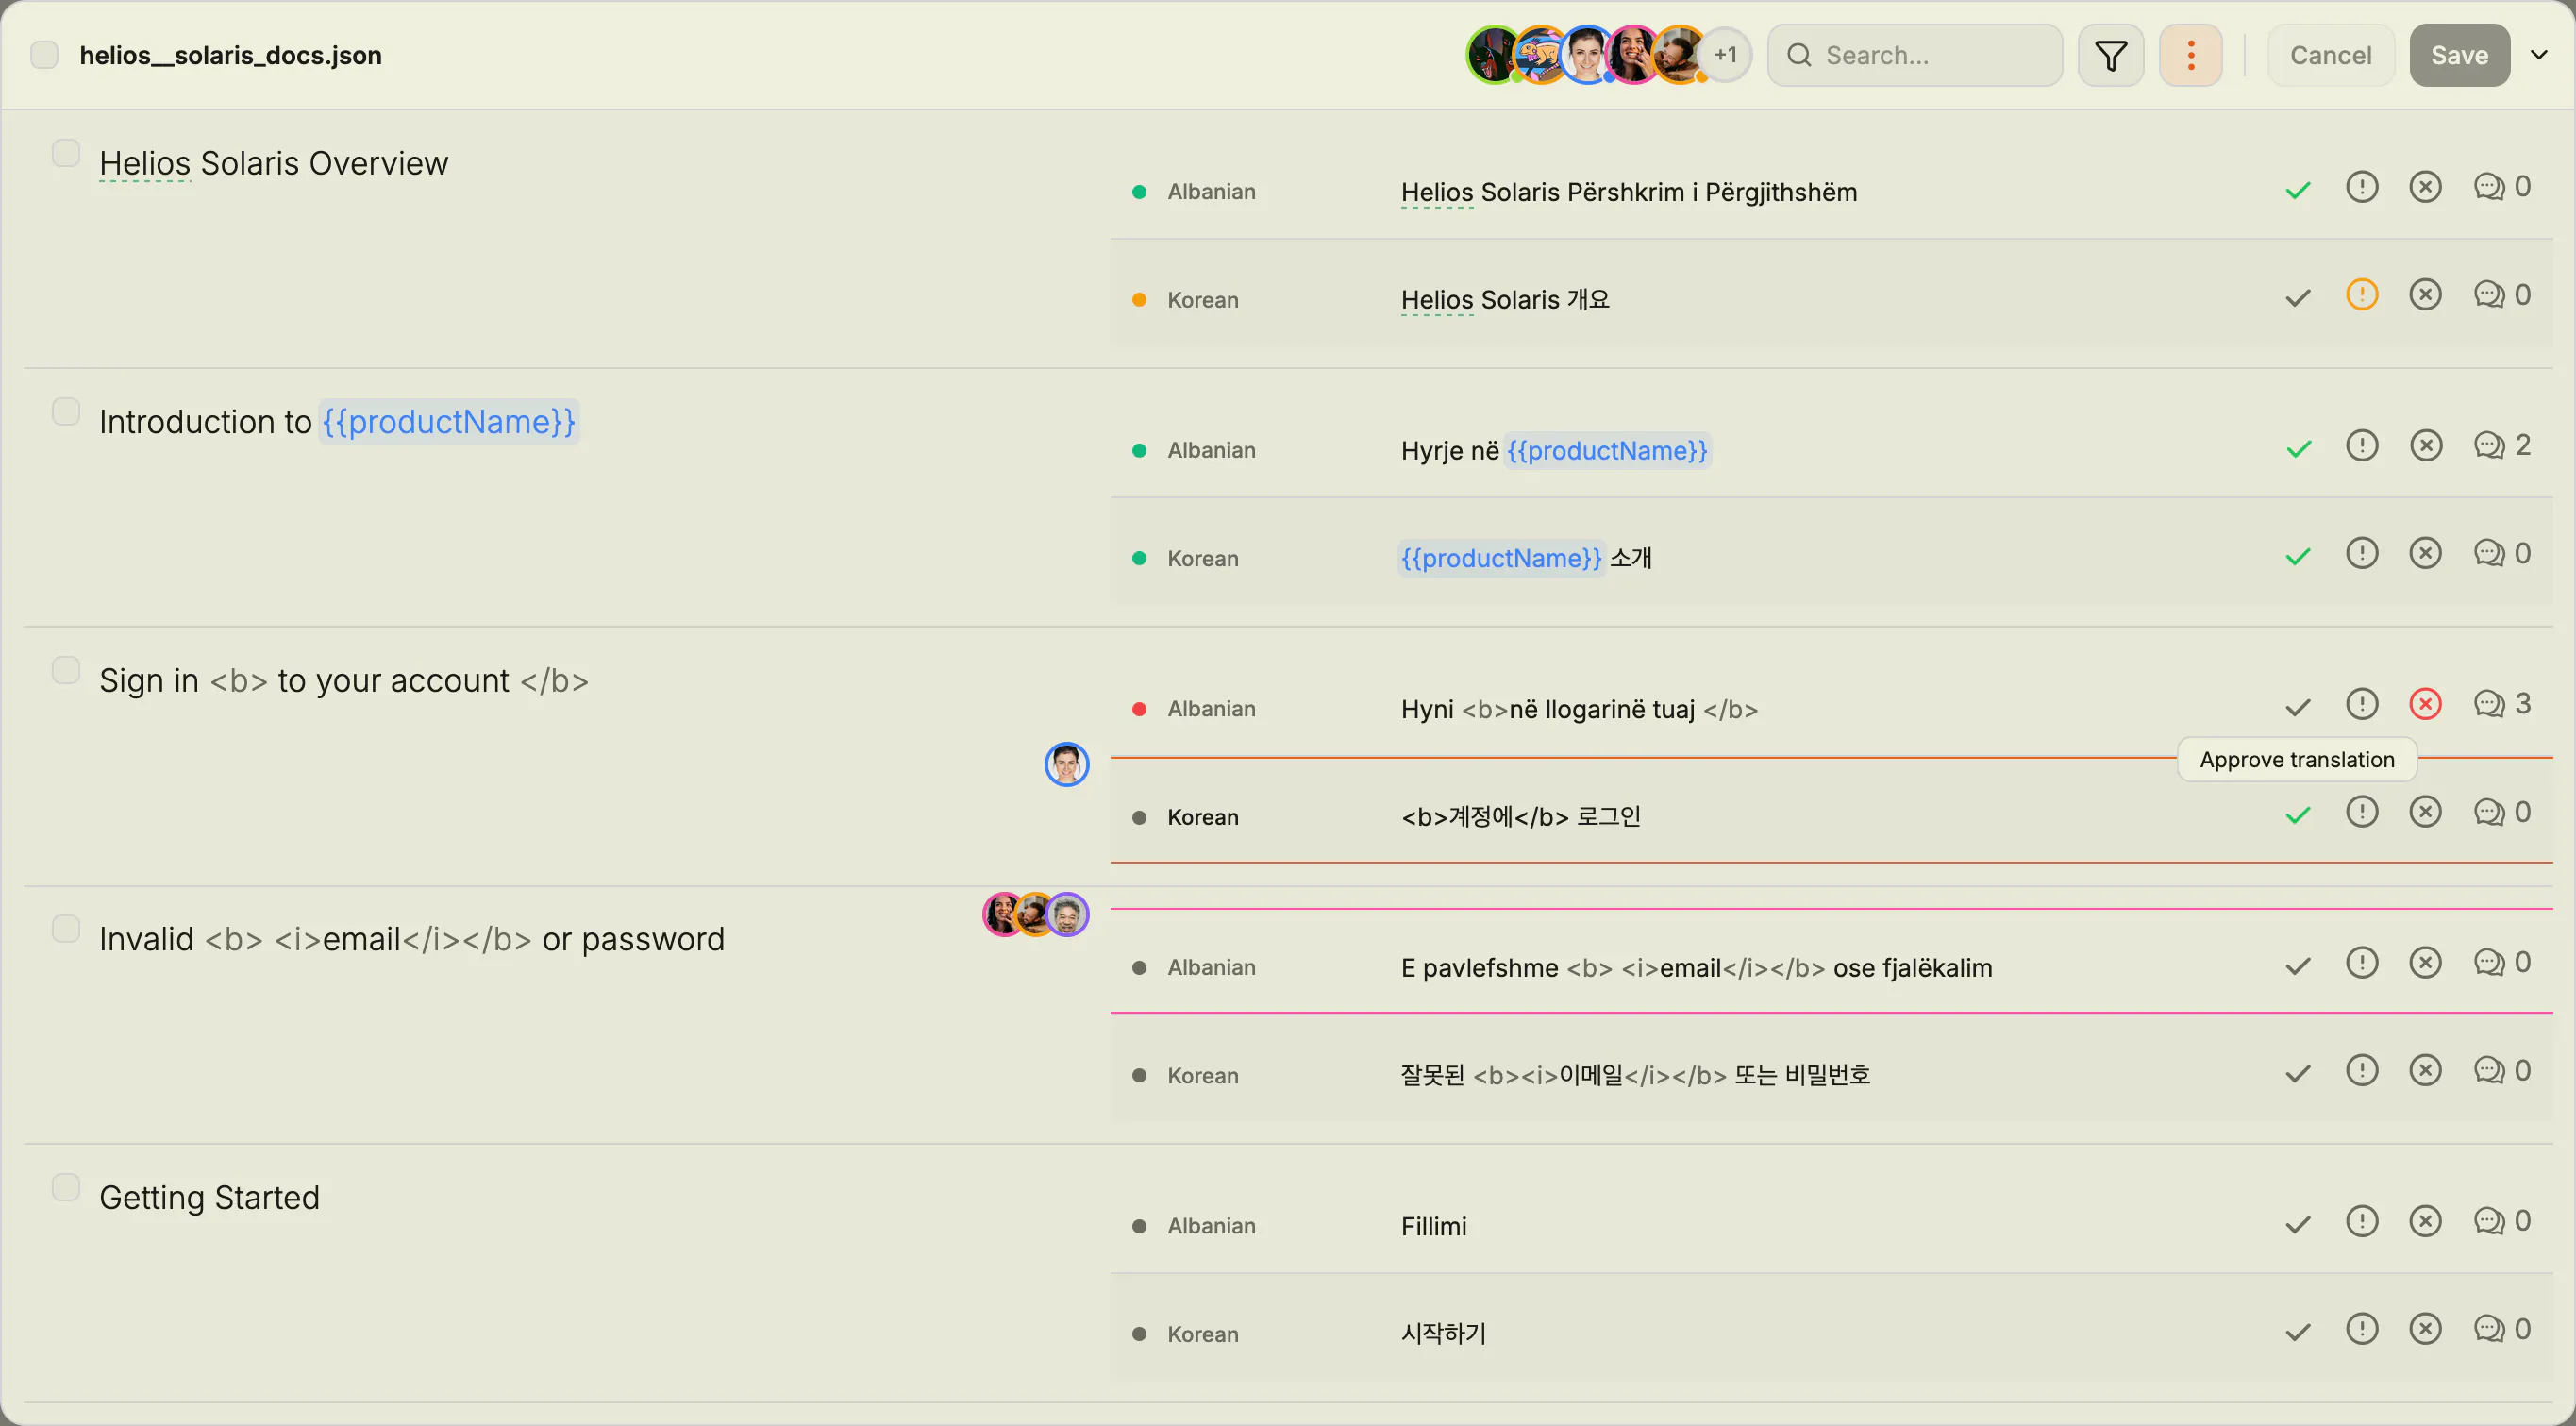Approve the Korean '{{productName}} 소개' translation
The width and height of the screenshot is (2576, 1426).
2298,556
